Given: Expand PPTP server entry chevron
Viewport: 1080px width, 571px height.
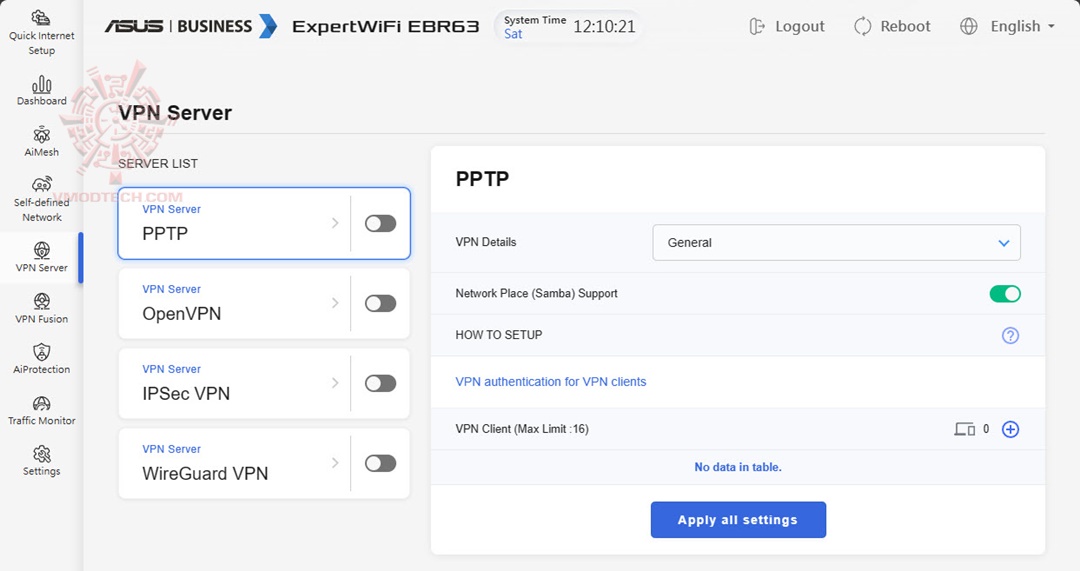Looking at the screenshot, I should click(x=335, y=223).
